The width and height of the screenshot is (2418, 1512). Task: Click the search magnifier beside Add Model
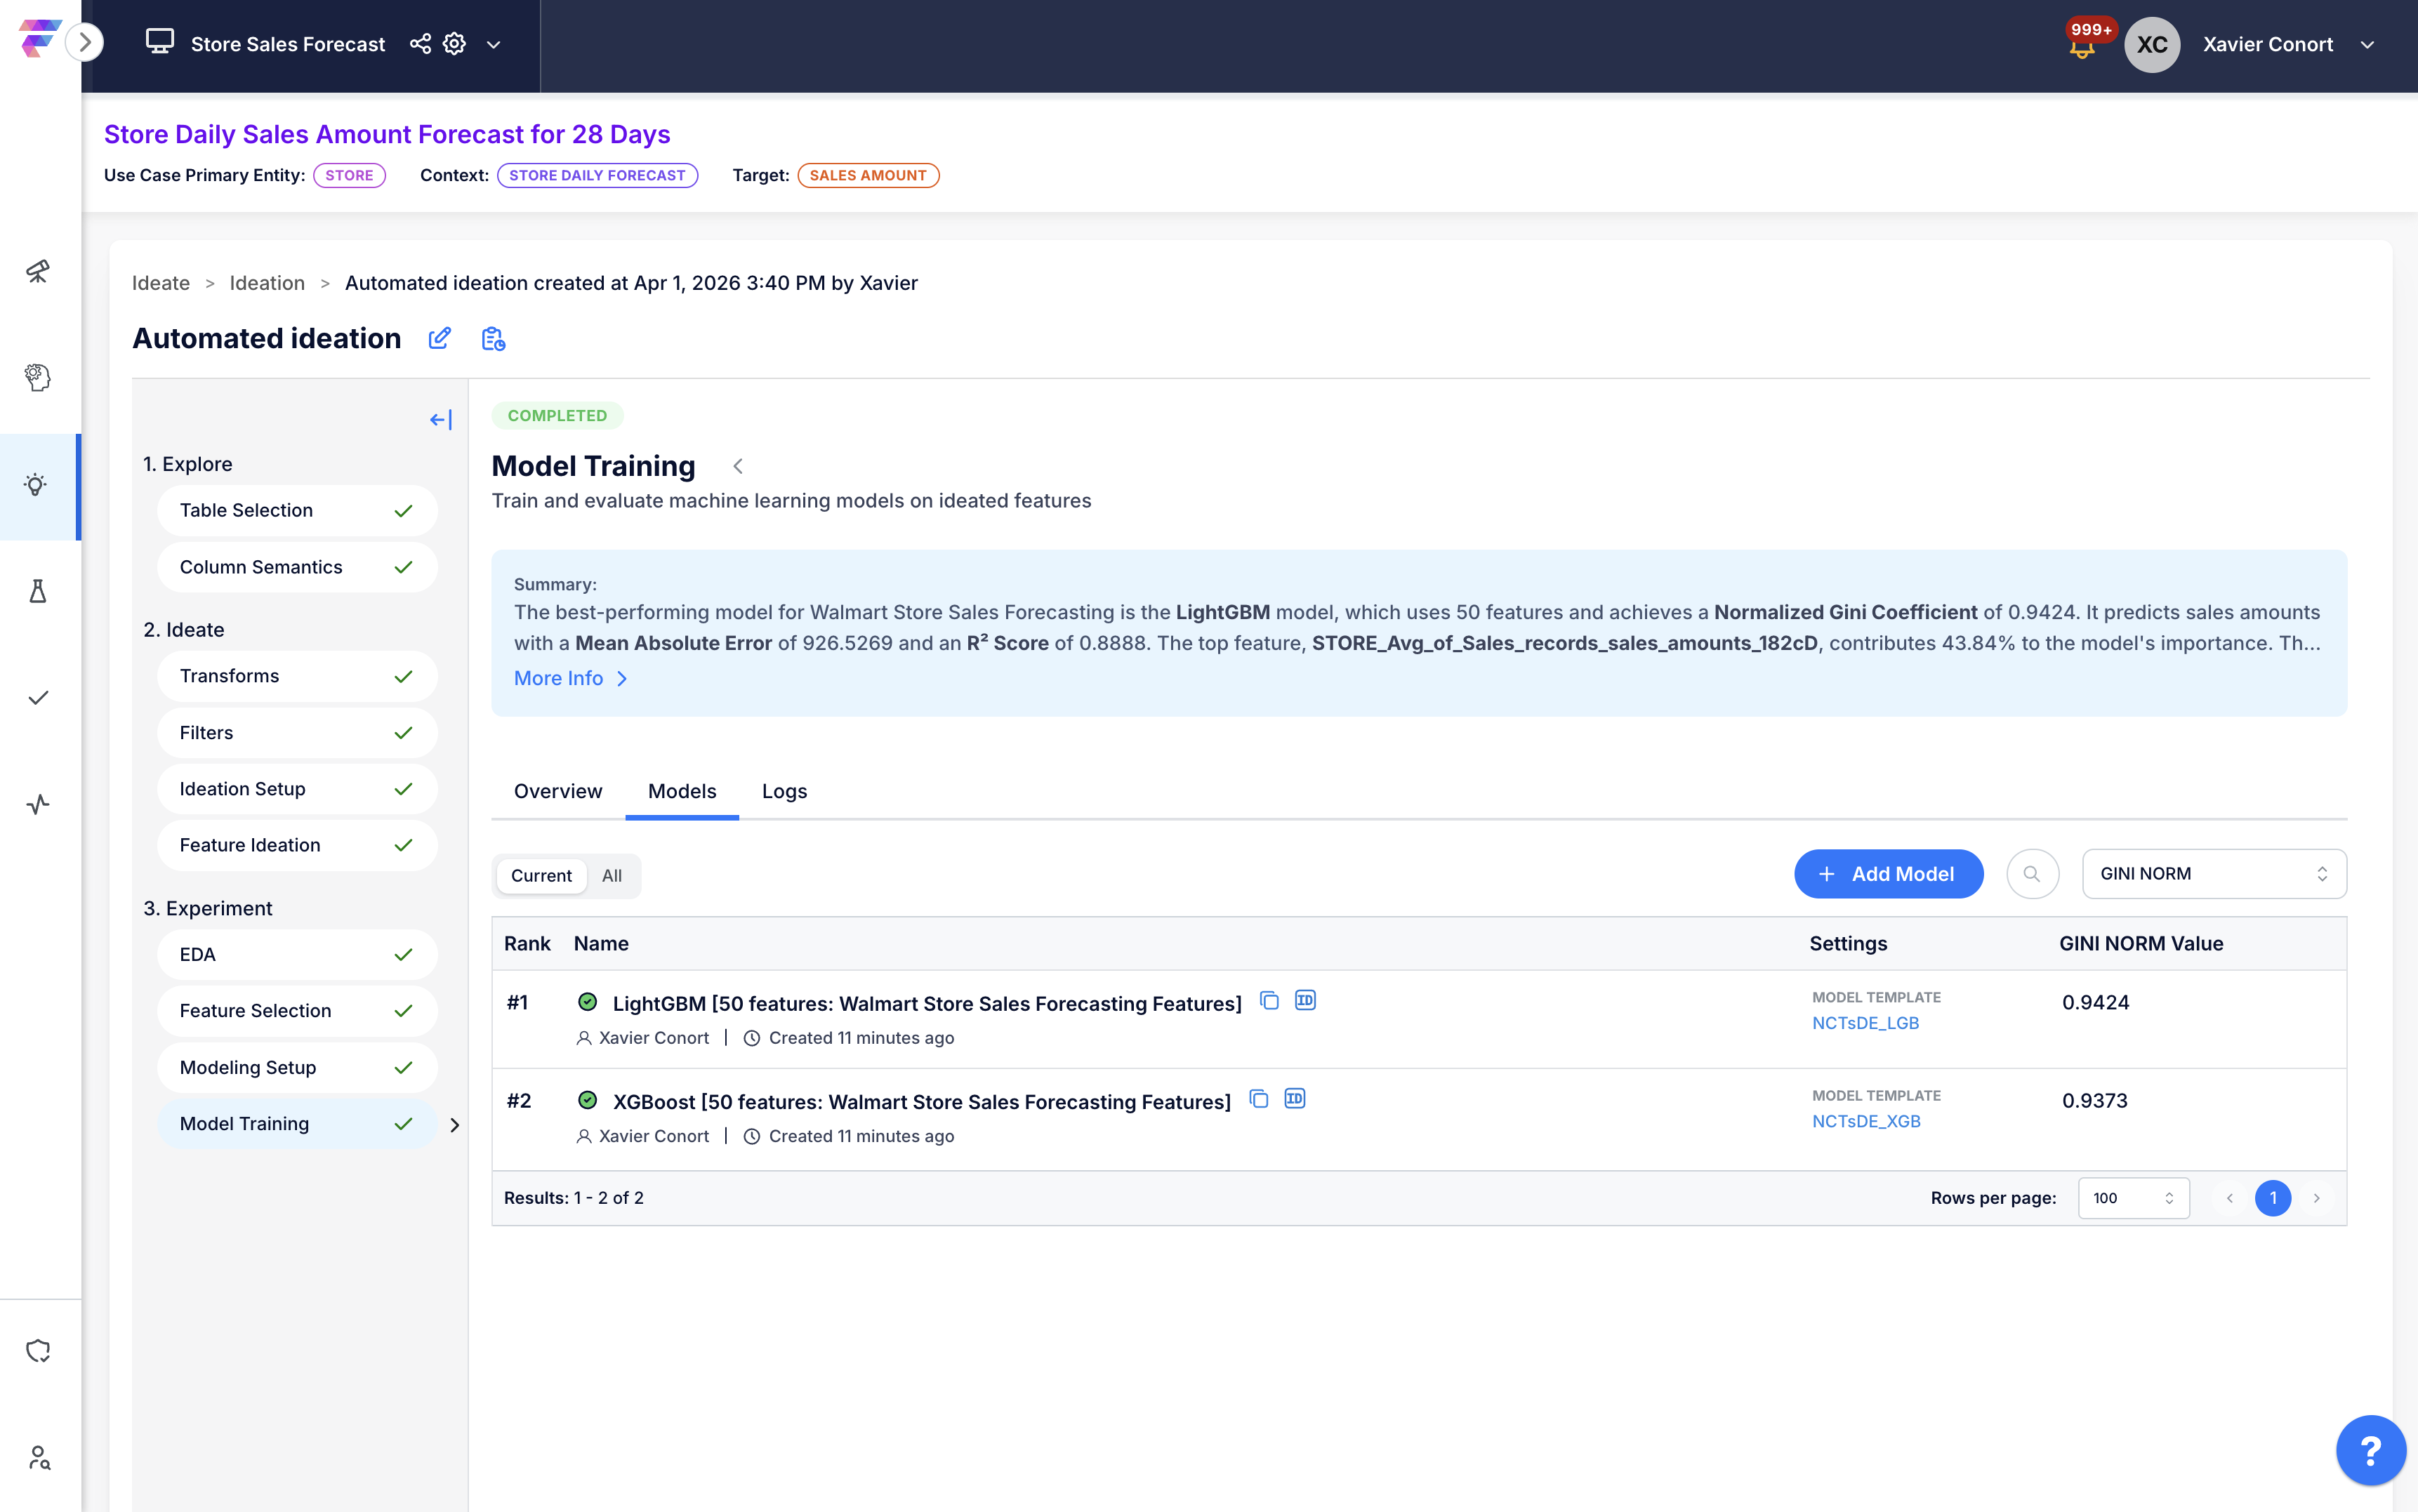[x=2031, y=874]
